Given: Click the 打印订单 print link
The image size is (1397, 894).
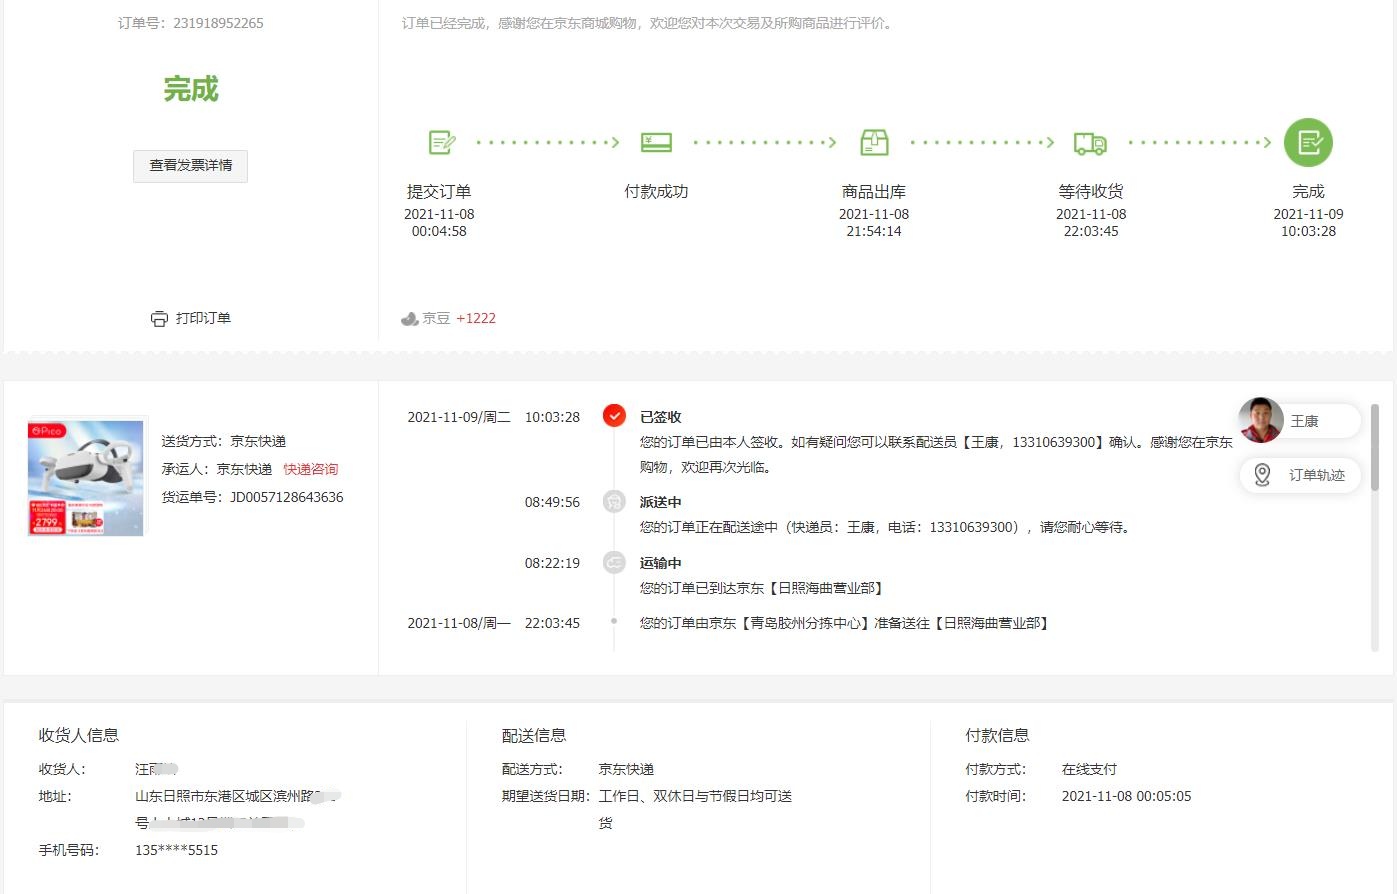Looking at the screenshot, I should [x=203, y=318].
